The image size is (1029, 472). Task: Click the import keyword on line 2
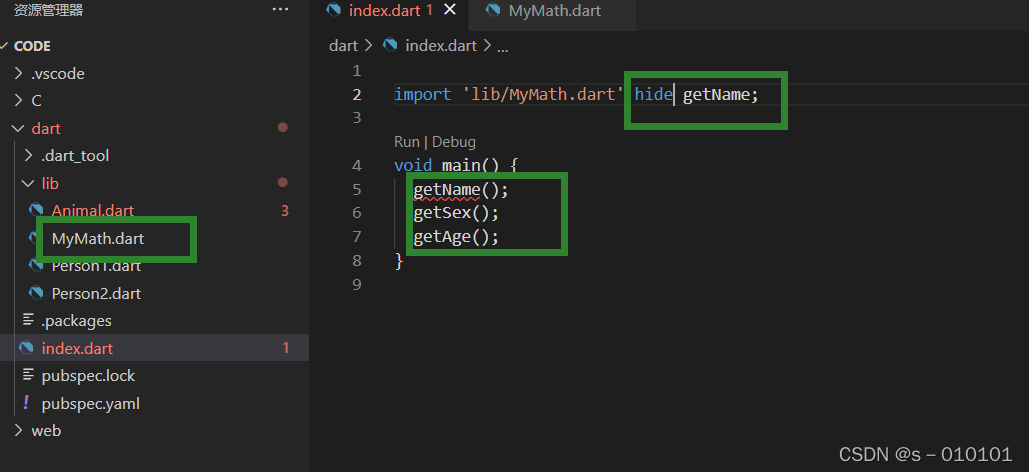[x=423, y=95]
